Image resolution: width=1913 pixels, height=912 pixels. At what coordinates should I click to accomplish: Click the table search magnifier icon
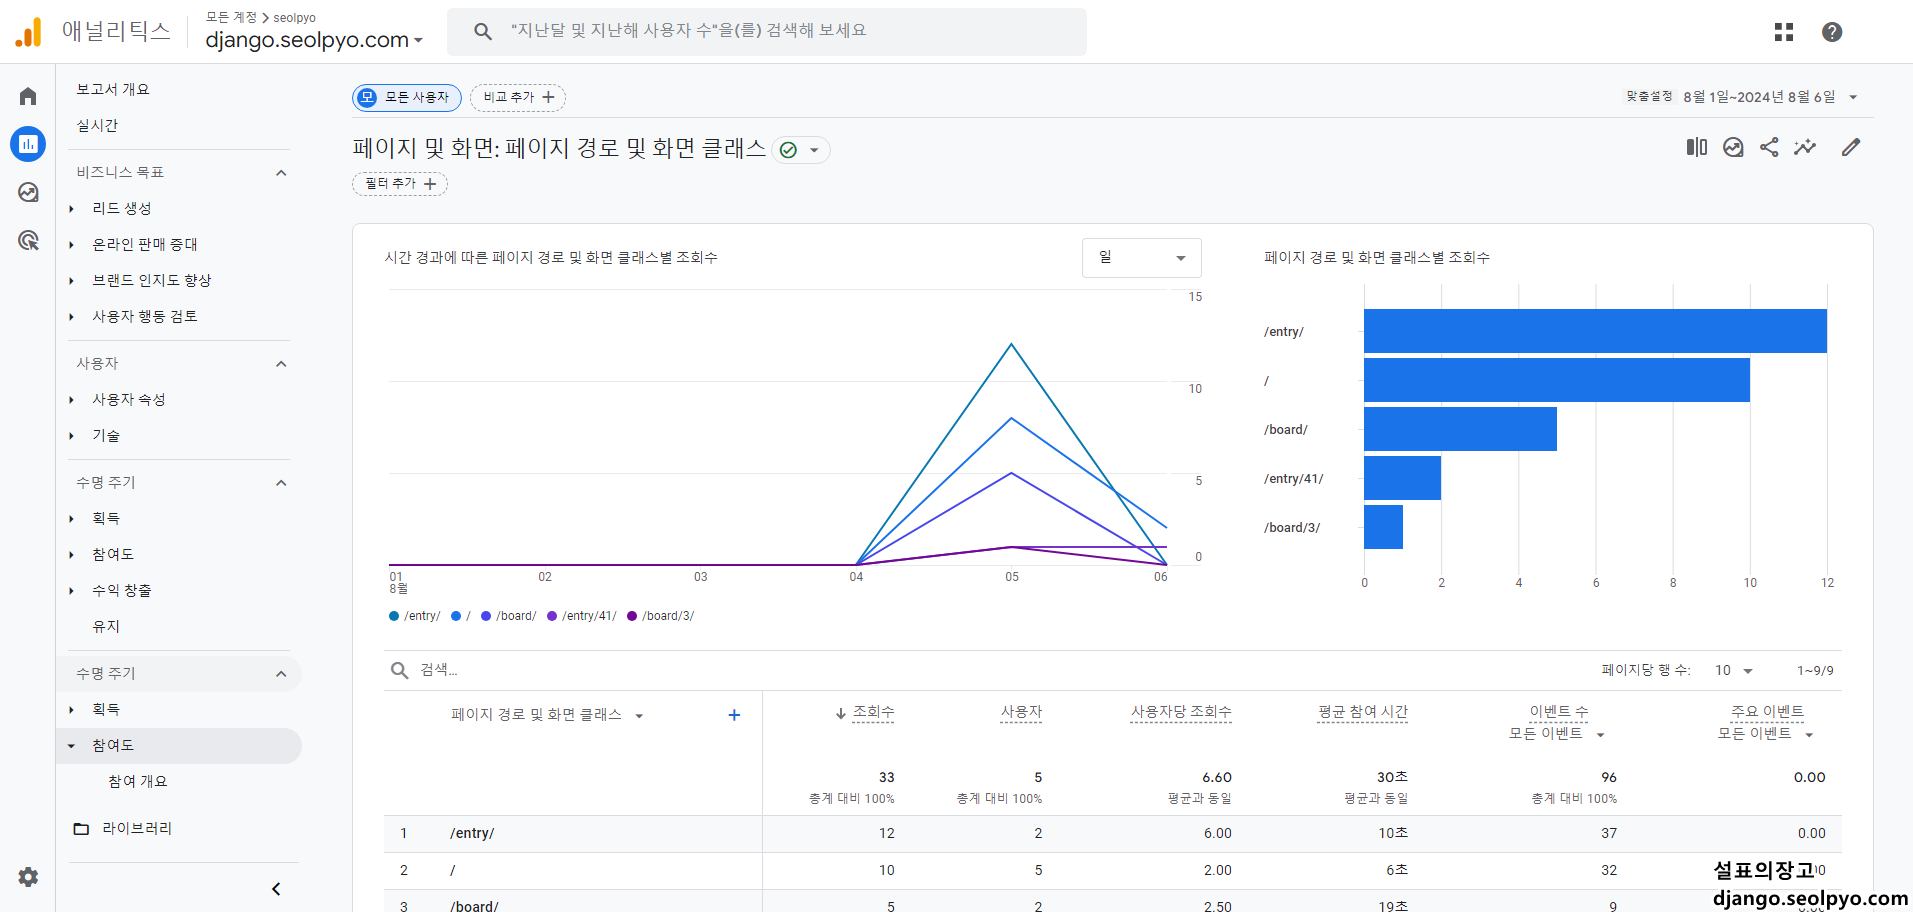pyautogui.click(x=399, y=670)
